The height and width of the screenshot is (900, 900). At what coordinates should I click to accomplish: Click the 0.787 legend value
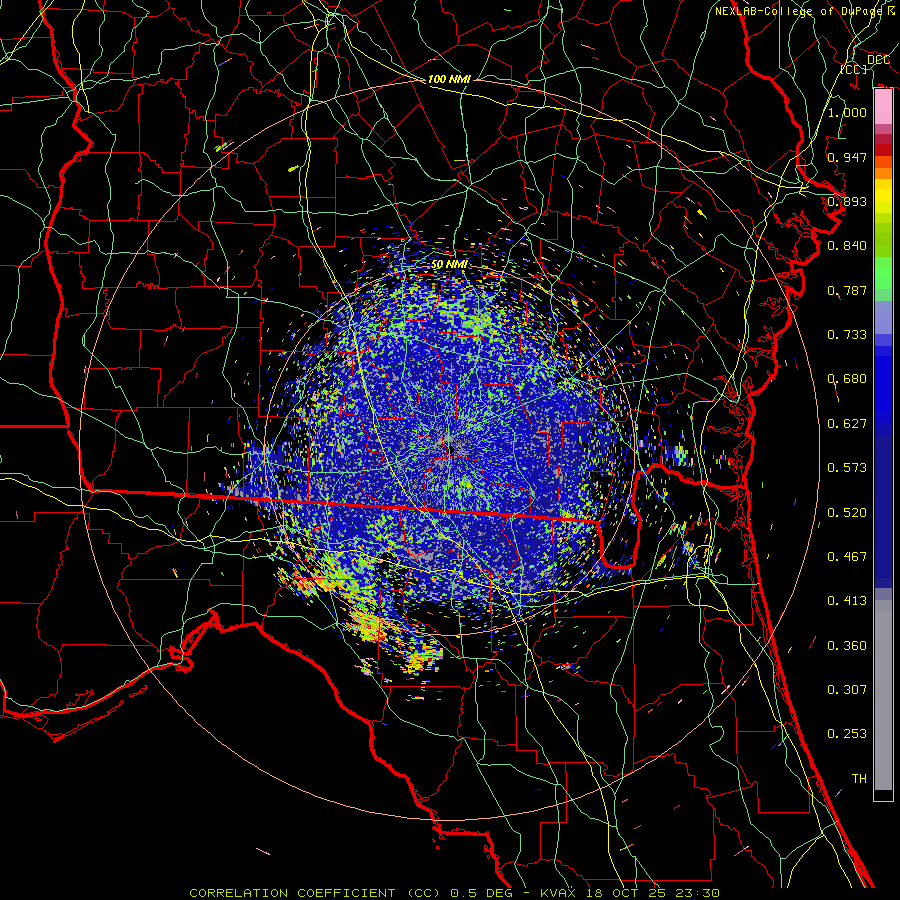847,290
